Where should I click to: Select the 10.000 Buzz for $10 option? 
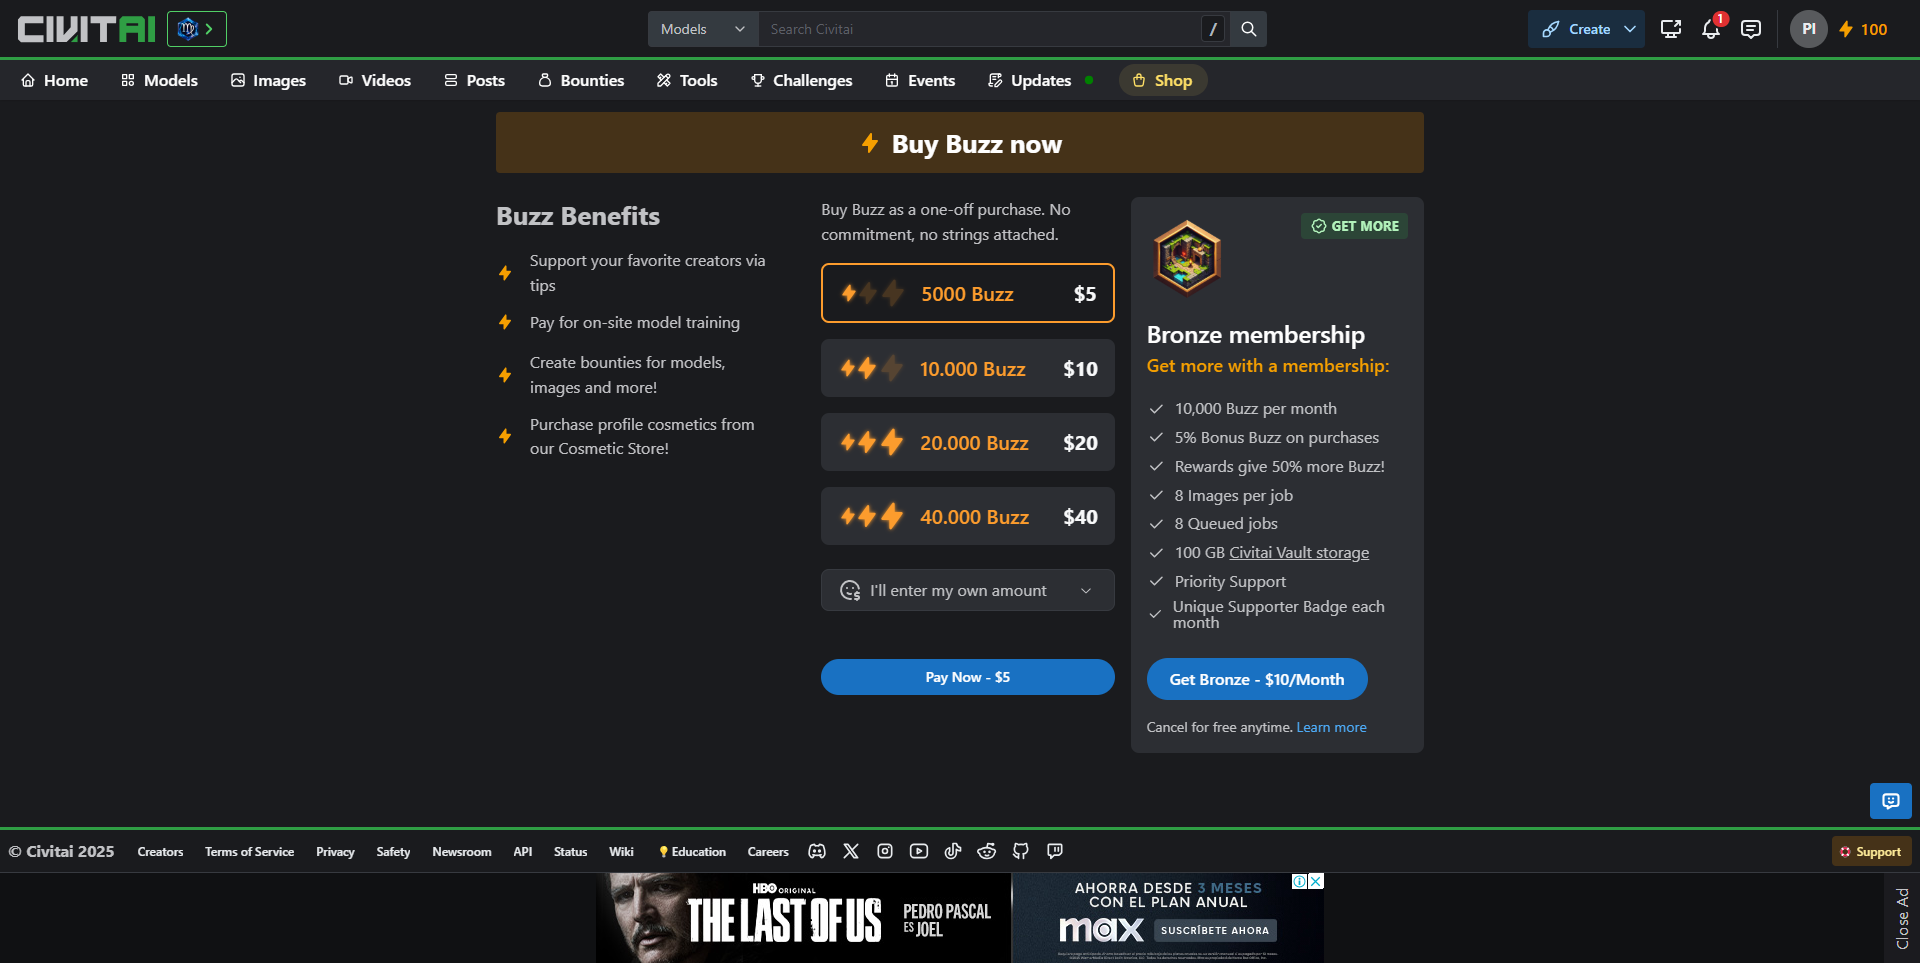click(968, 368)
